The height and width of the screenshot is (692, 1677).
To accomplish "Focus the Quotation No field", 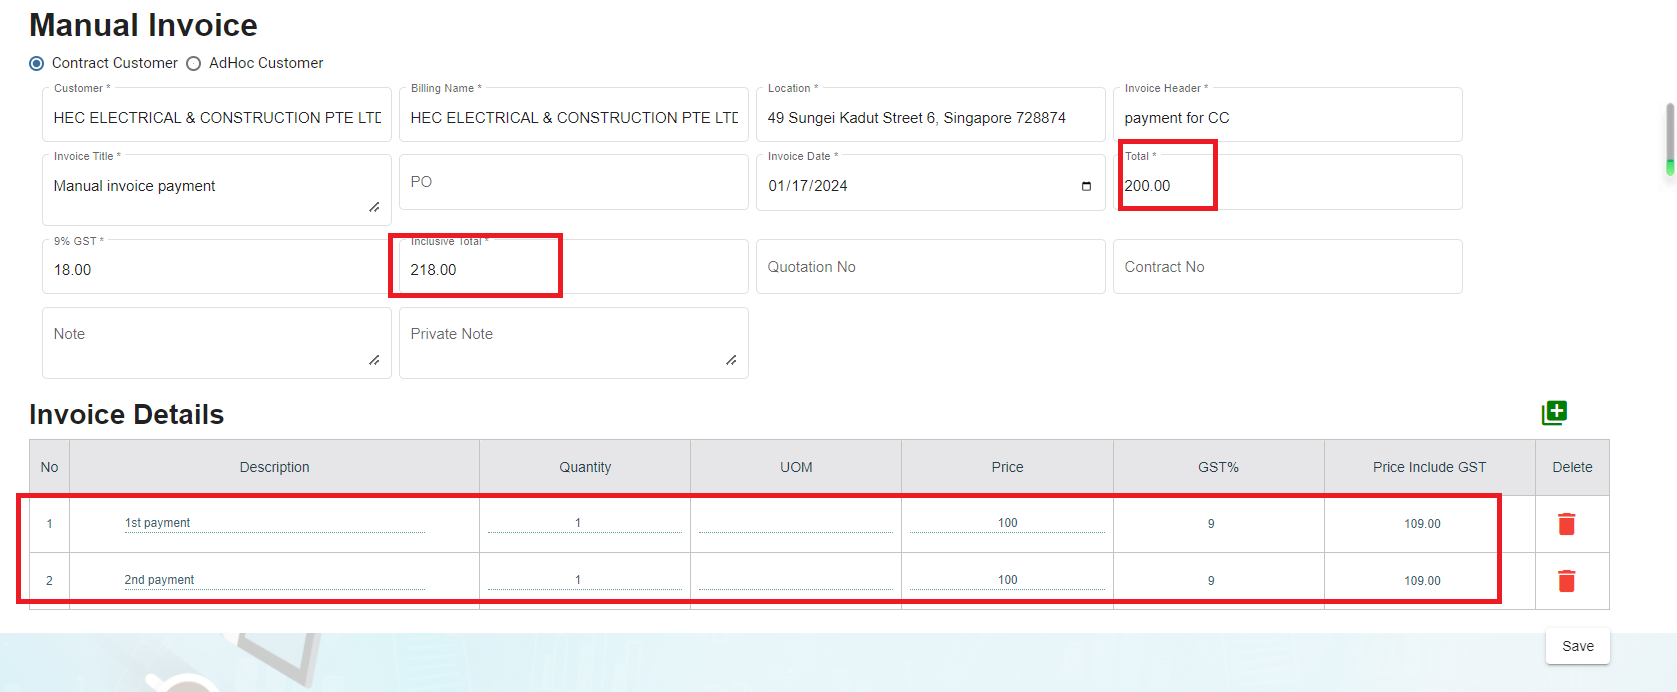I will point(930,267).
